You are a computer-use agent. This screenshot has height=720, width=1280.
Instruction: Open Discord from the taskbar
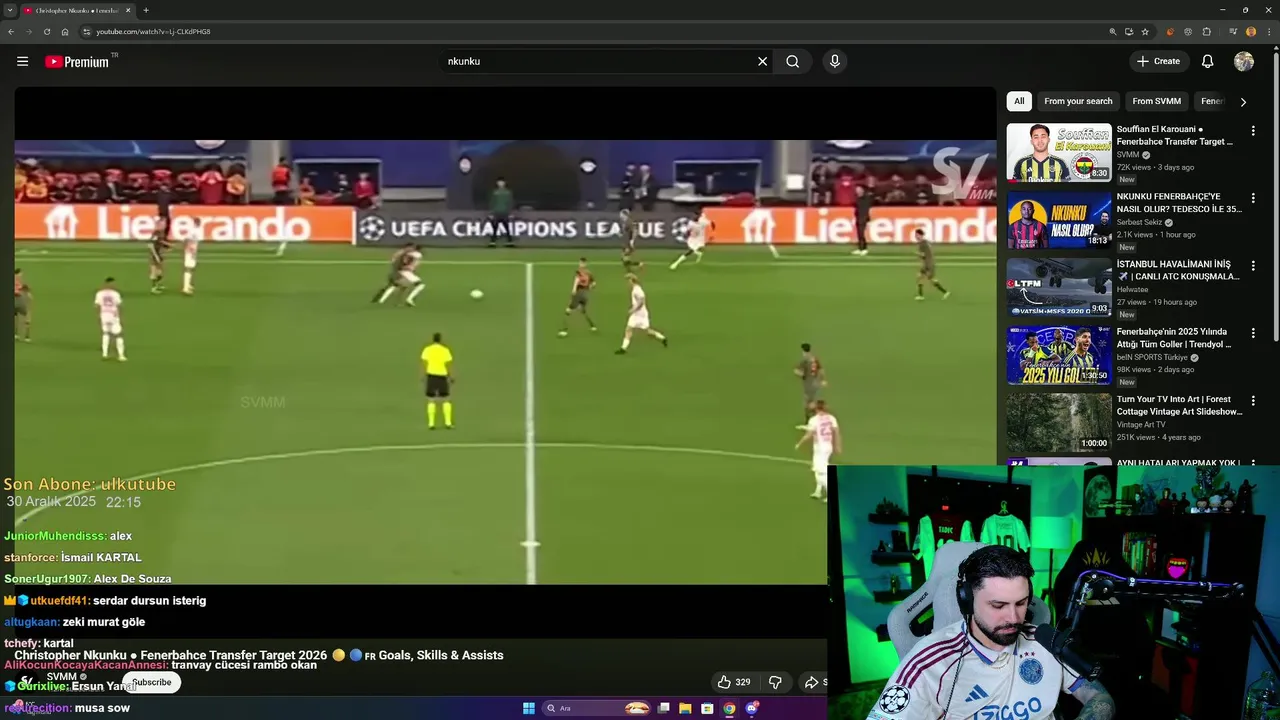pos(752,708)
